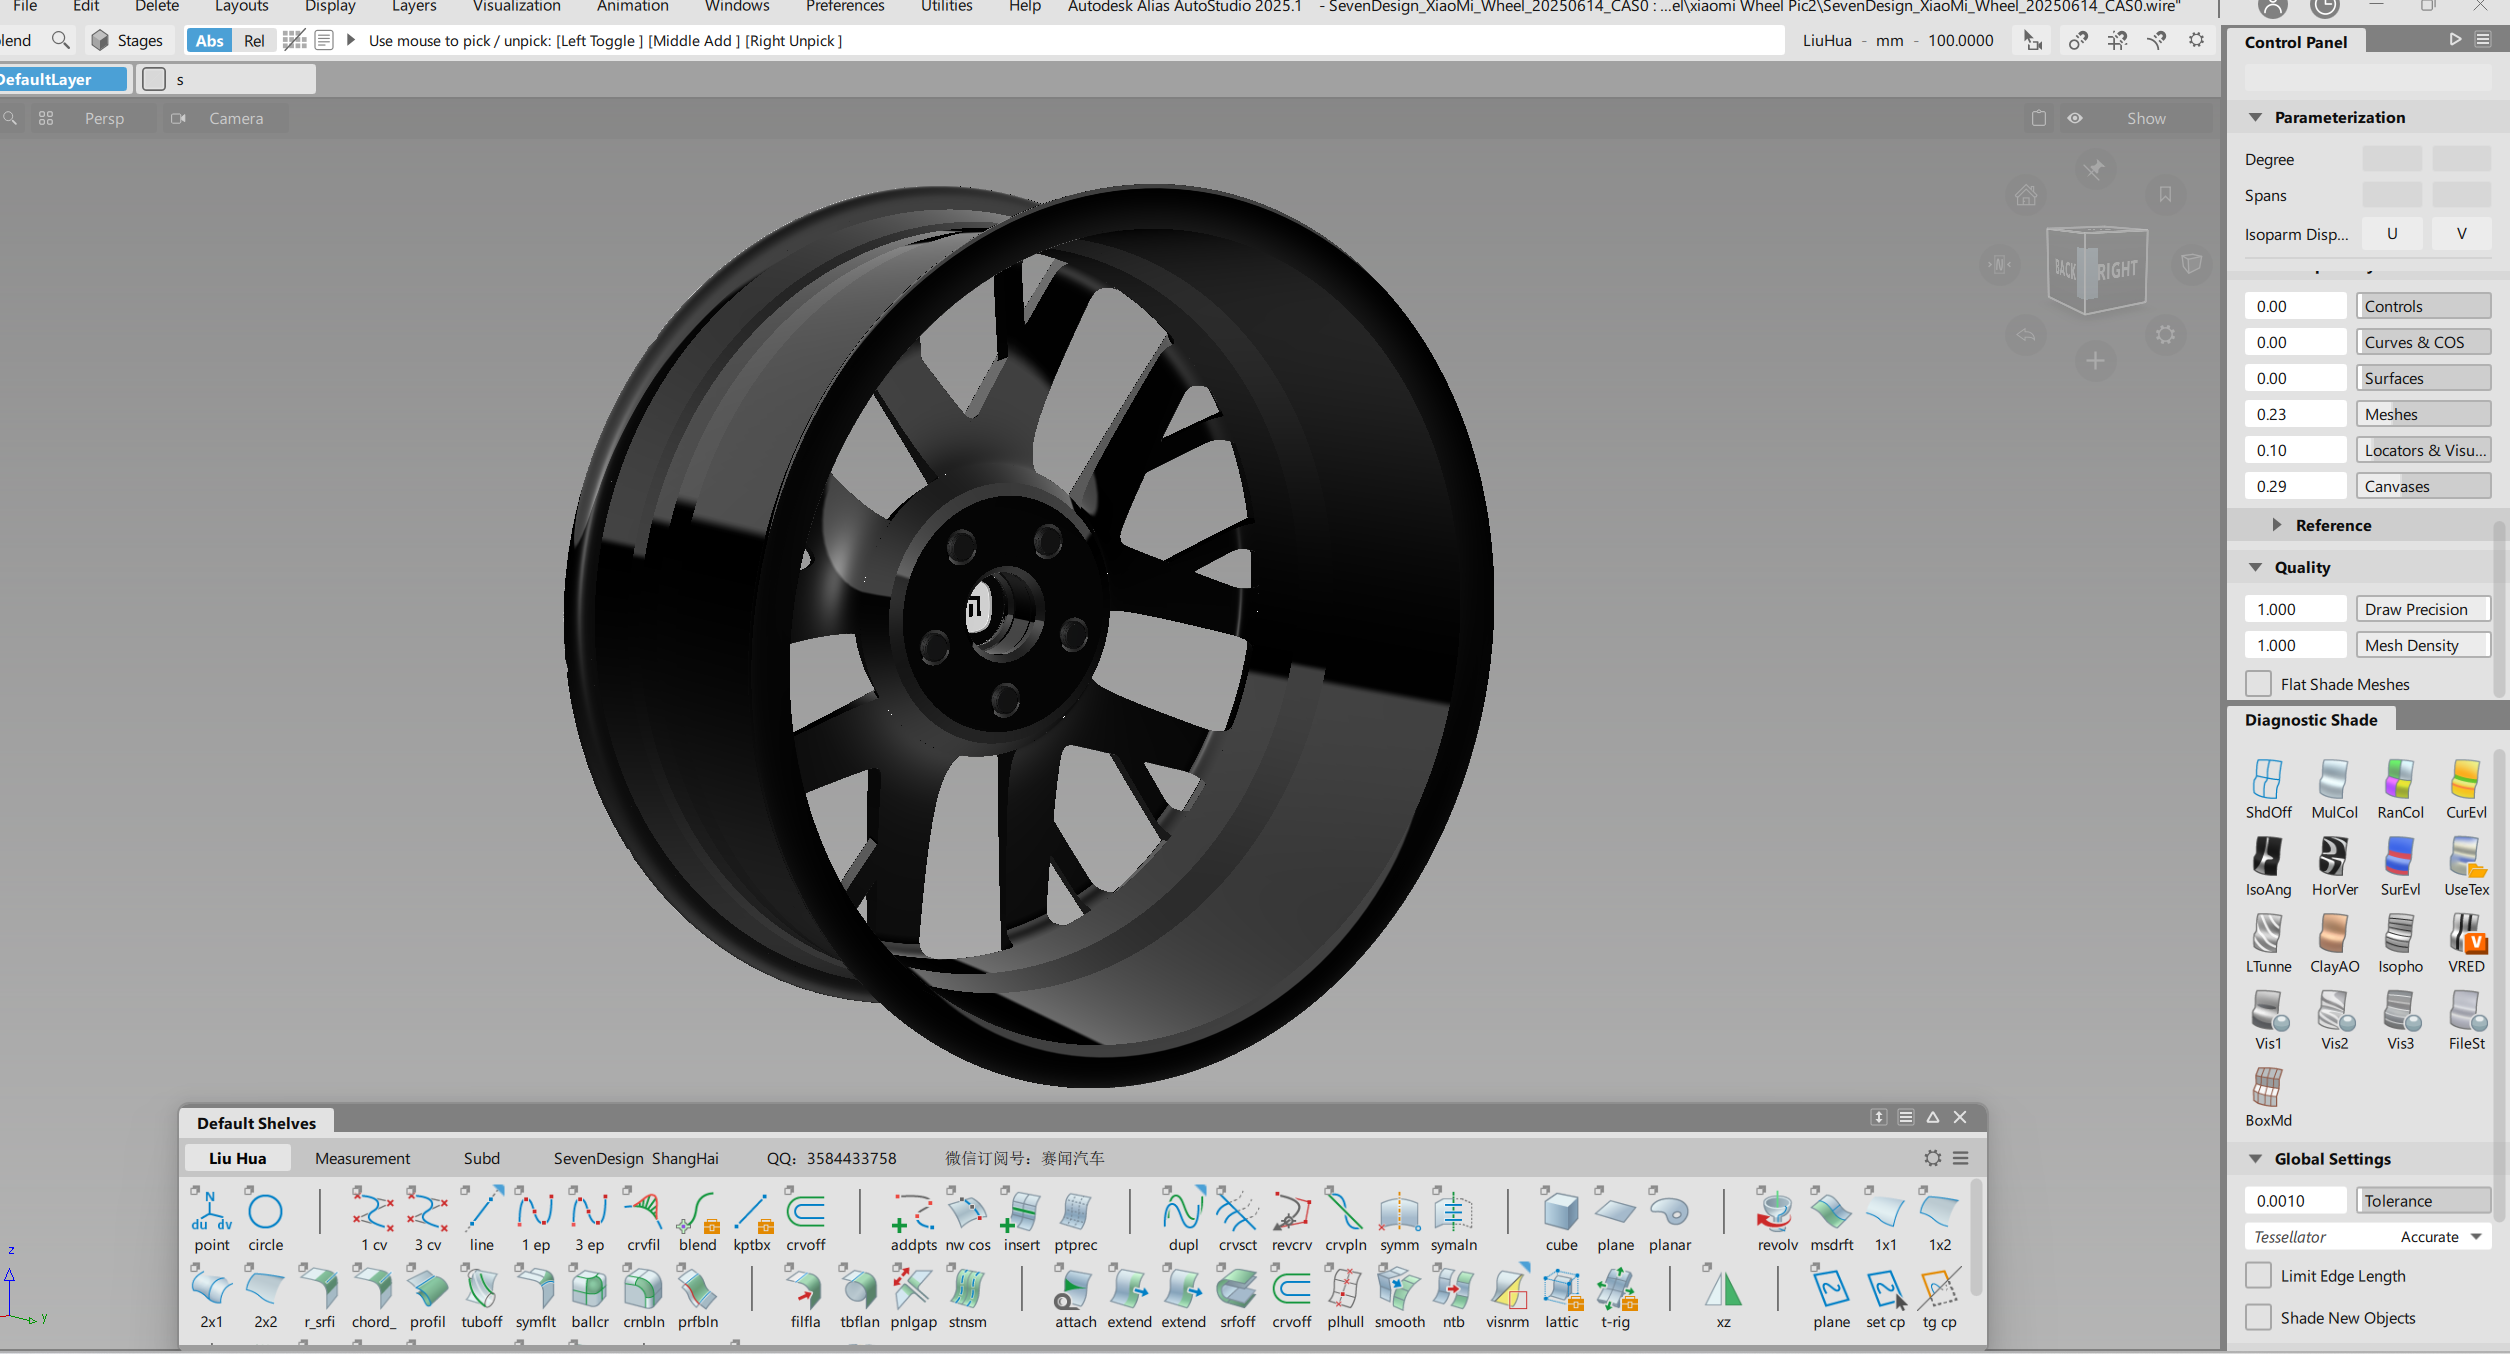Select the HorVer diagnostic shade icon

pos(2333,857)
